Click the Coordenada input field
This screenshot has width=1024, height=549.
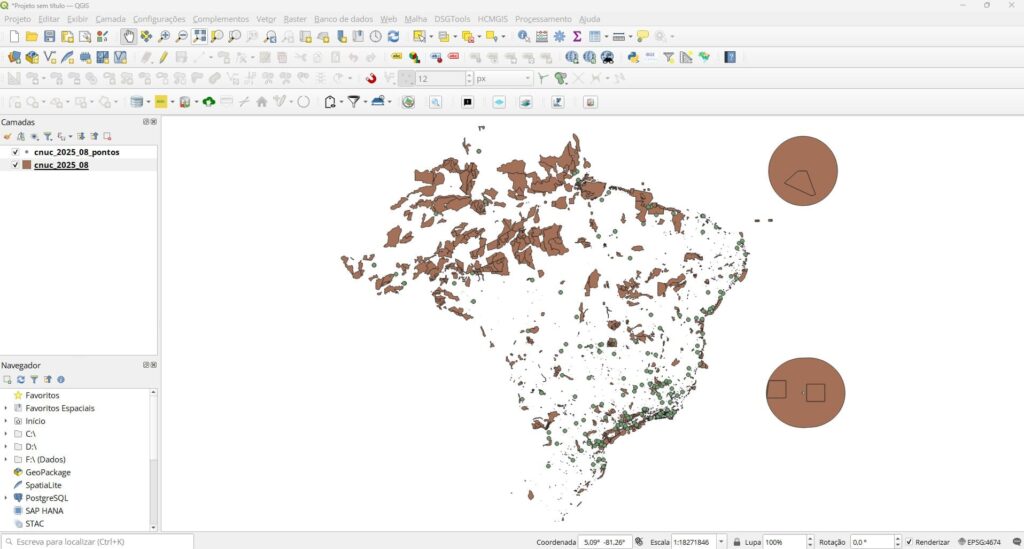pos(605,542)
